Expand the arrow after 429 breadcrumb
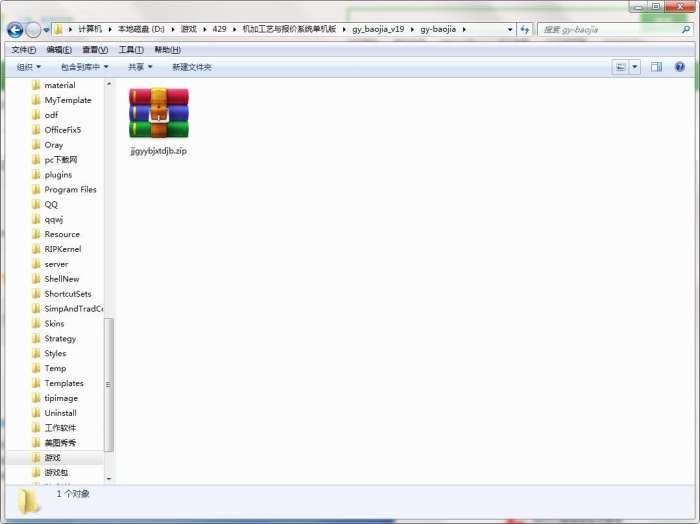 pos(234,29)
